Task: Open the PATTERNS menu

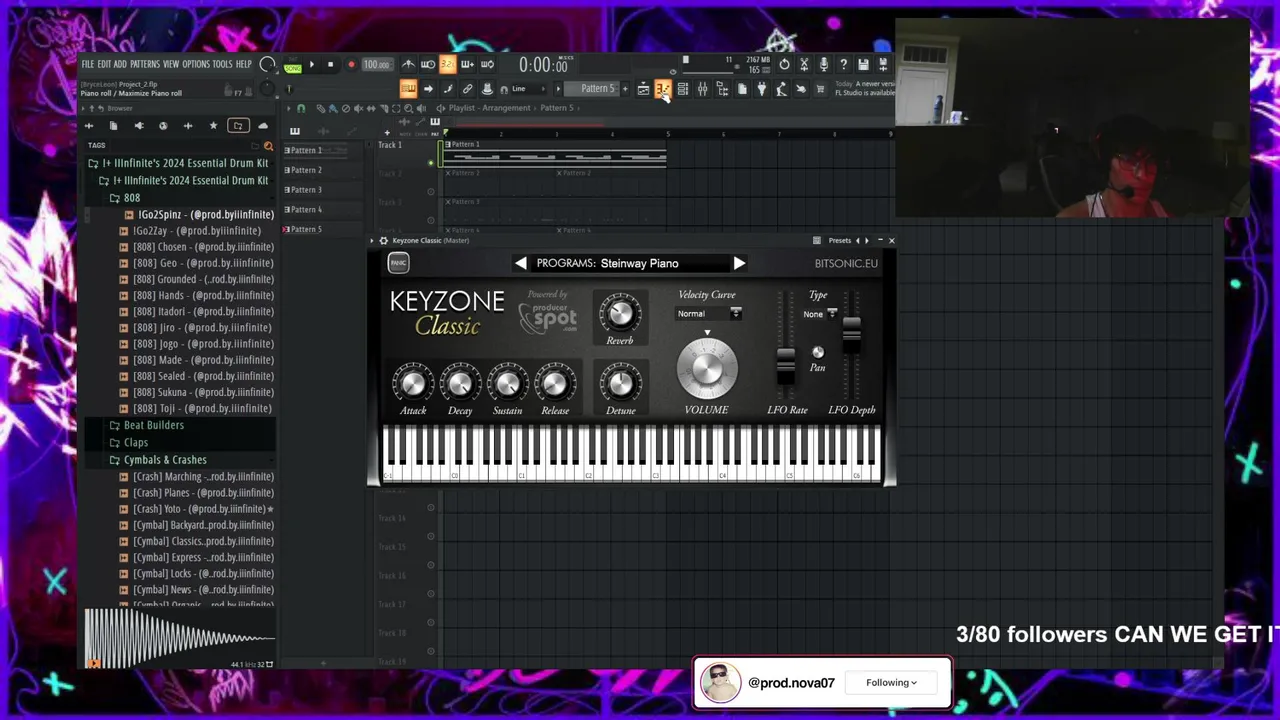Action: 145,65
